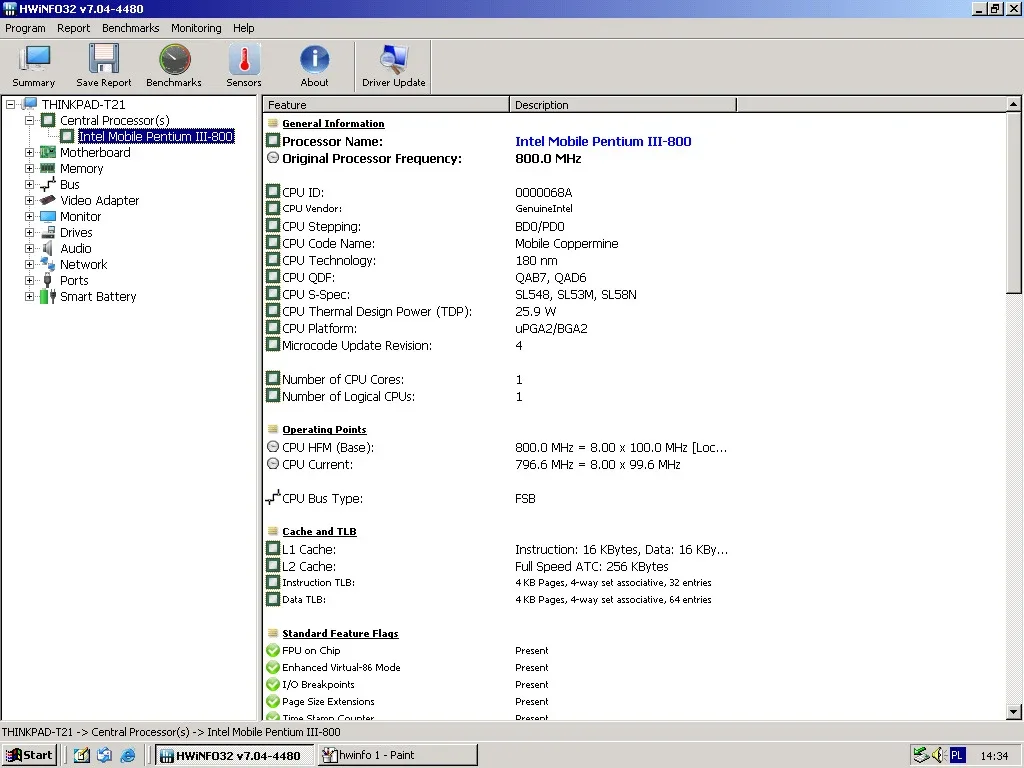This screenshot has height=768, width=1024.
Task: Click the system tray clock 14:34
Action: [x=994, y=756]
